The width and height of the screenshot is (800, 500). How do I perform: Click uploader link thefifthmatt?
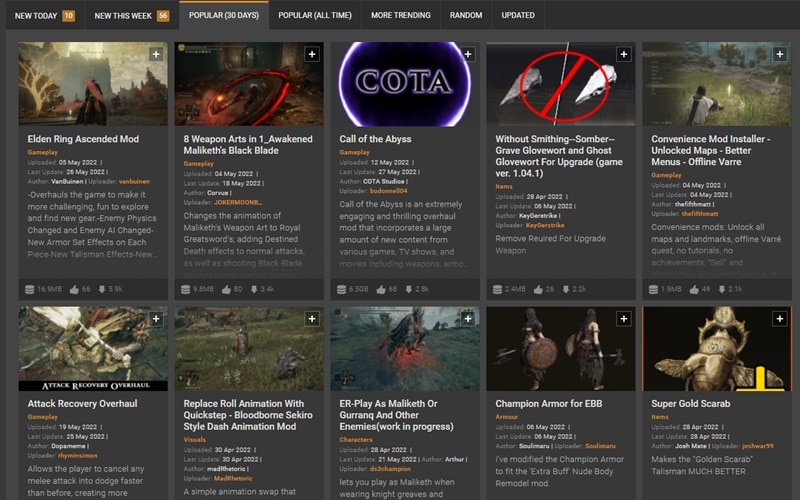[699, 214]
